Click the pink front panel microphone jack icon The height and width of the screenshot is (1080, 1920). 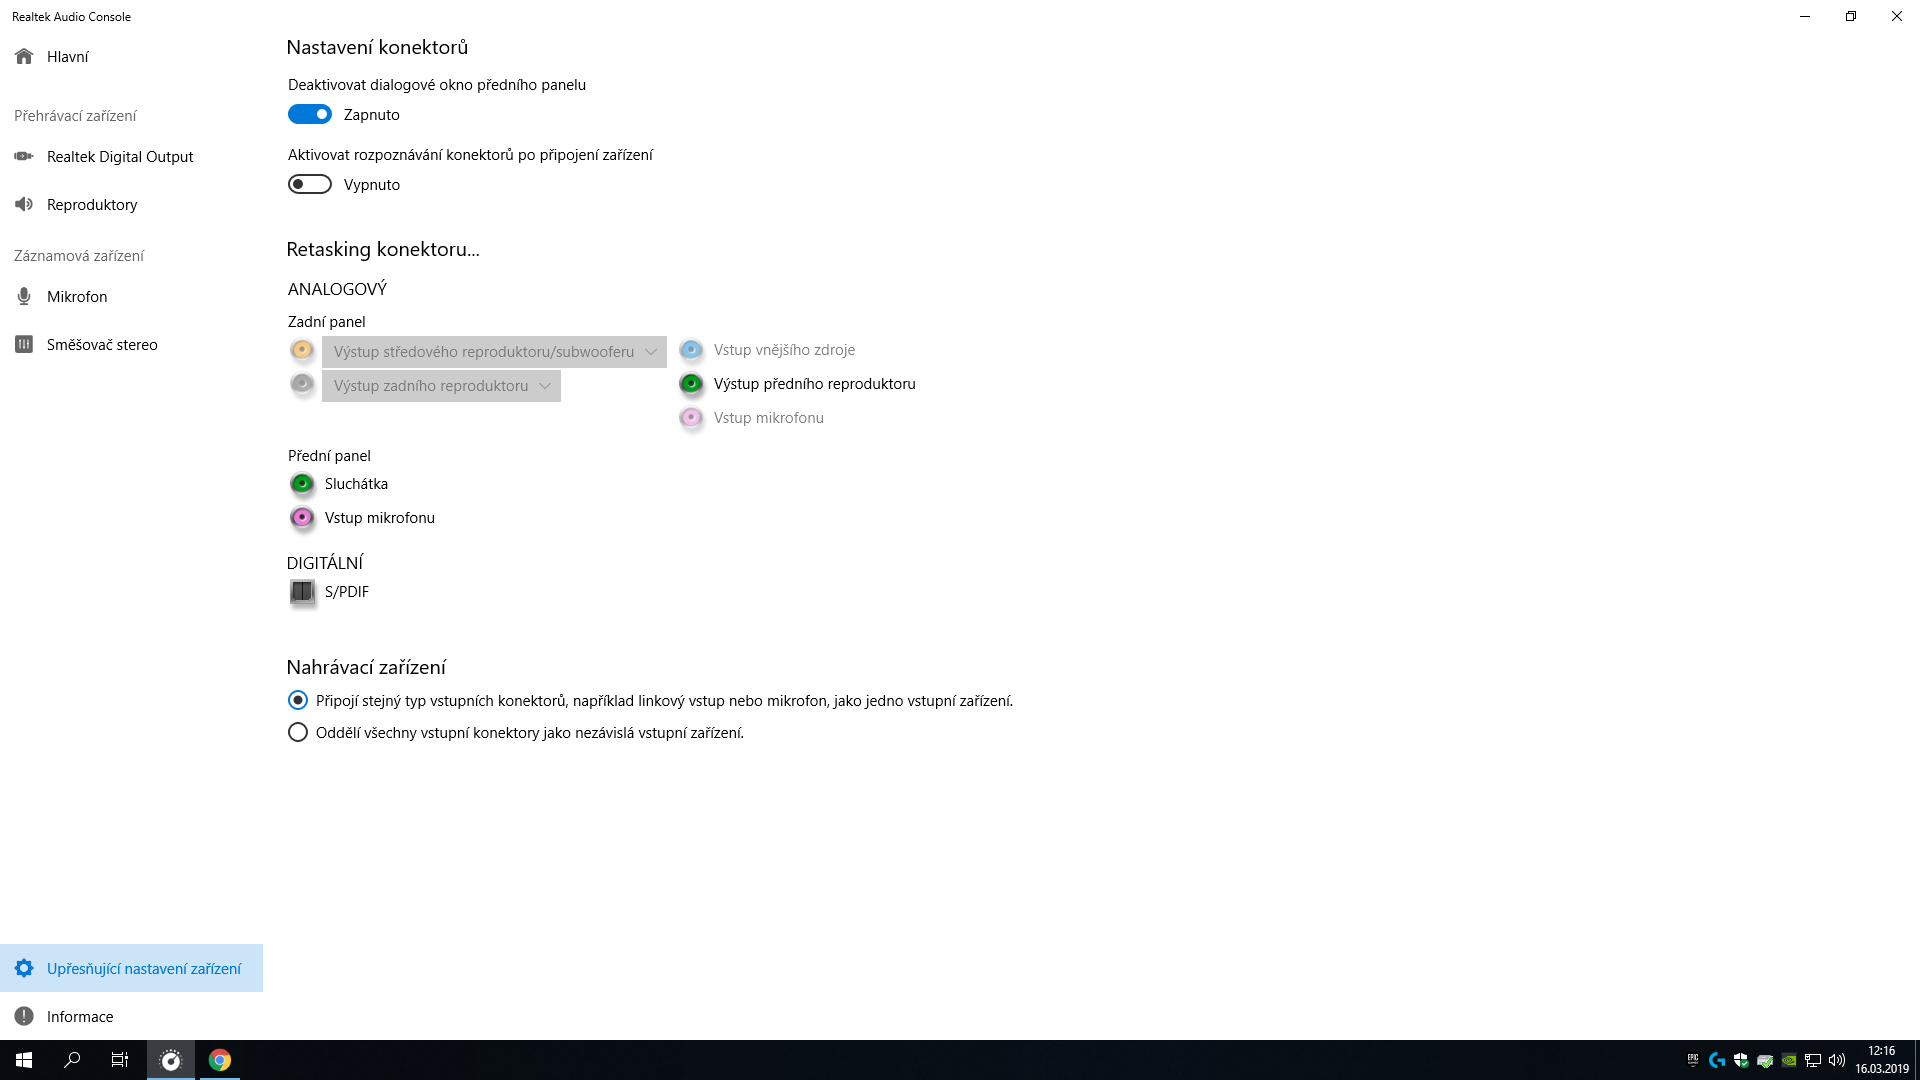(302, 518)
